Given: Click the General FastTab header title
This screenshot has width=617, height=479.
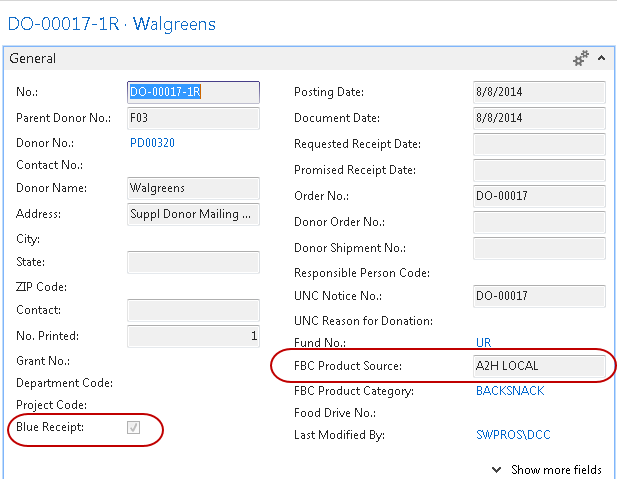Looking at the screenshot, I should point(33,59).
